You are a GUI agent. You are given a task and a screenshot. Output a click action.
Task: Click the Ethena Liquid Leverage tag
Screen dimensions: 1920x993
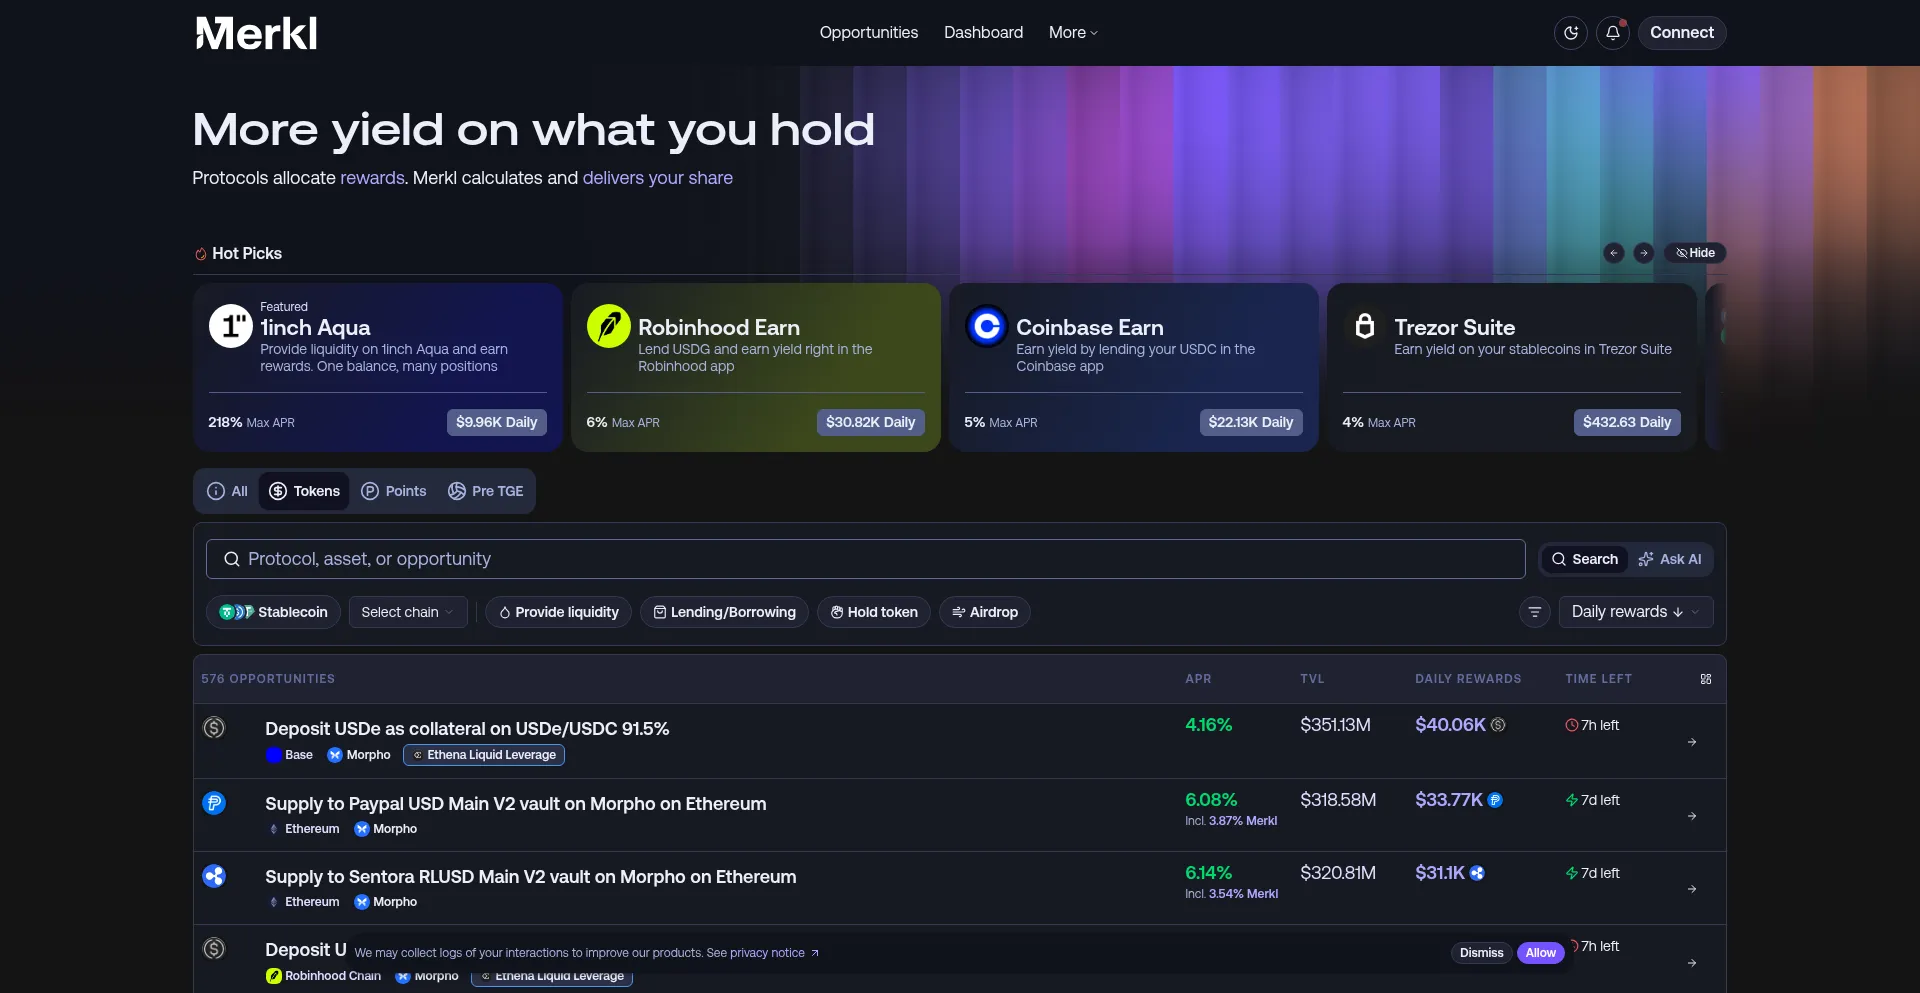pos(484,755)
